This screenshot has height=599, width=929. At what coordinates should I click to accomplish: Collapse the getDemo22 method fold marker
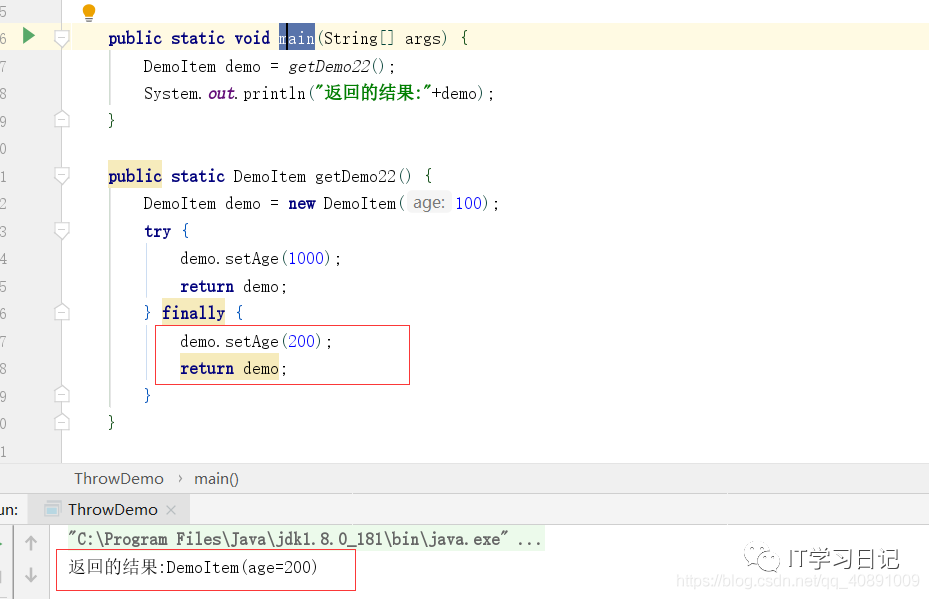pos(62,175)
